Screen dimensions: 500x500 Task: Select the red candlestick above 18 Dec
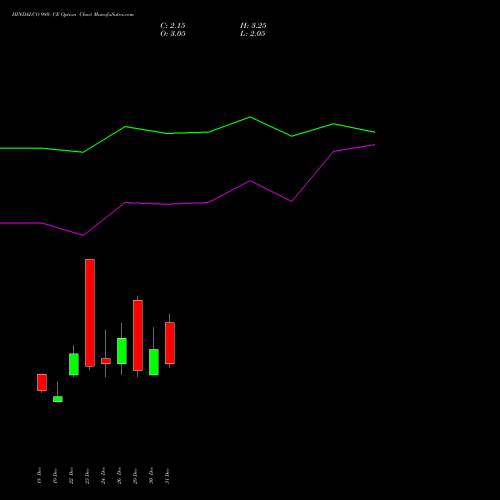click(x=42, y=382)
